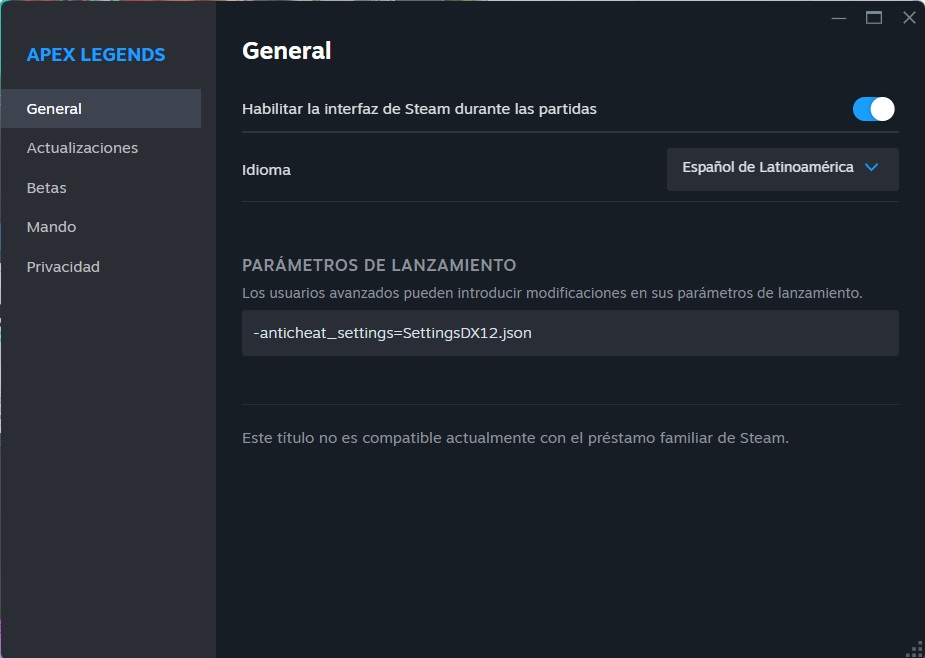Open the Betas settings page
925x658 pixels.
(47, 188)
